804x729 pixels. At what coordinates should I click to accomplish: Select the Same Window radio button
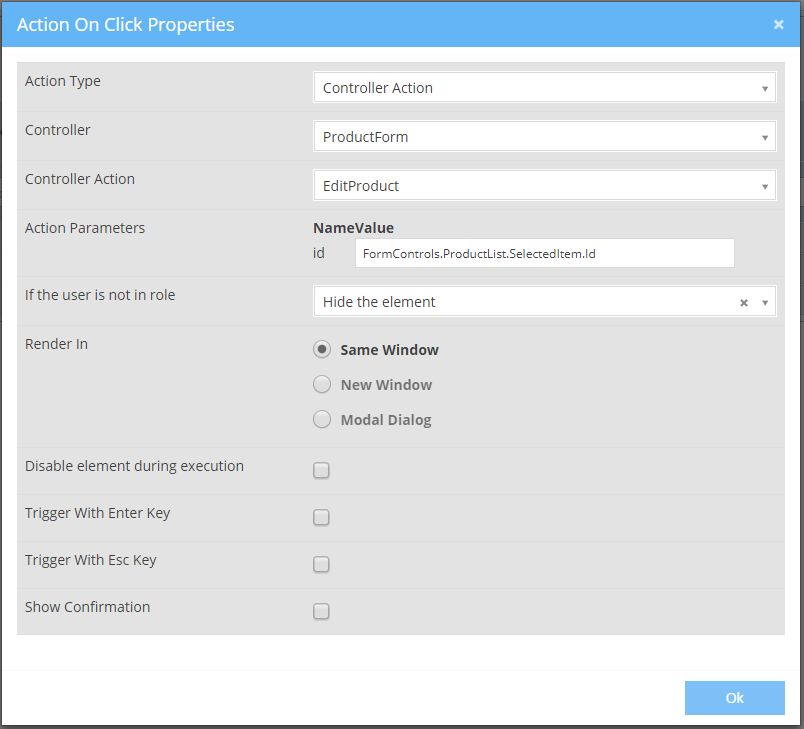[322, 350]
